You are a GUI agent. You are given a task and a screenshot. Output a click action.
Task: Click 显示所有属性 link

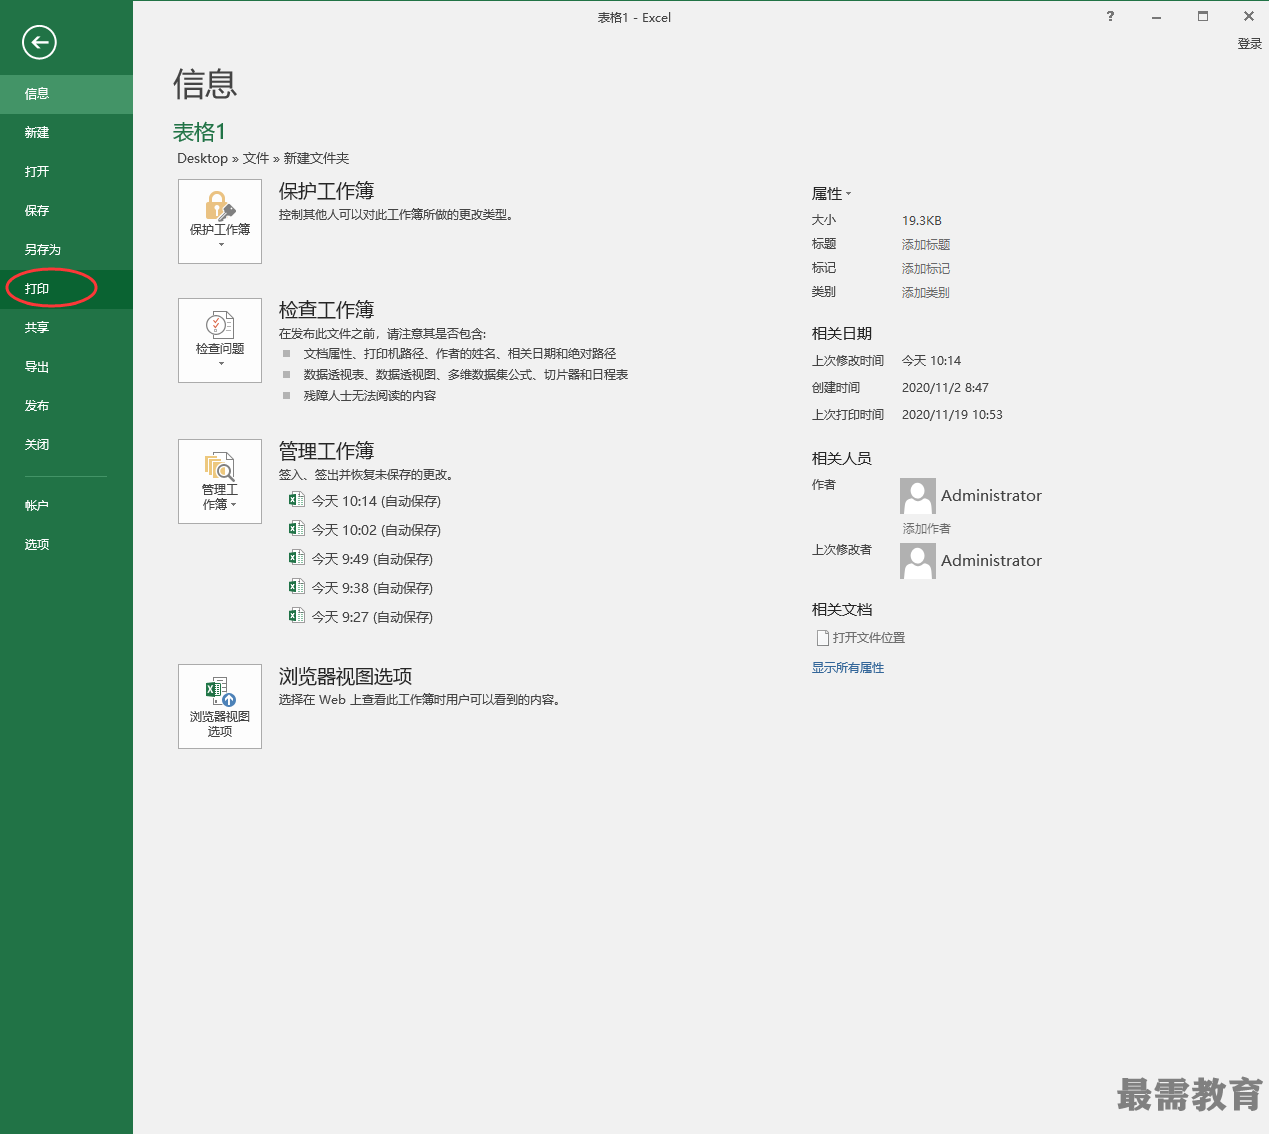click(x=848, y=668)
